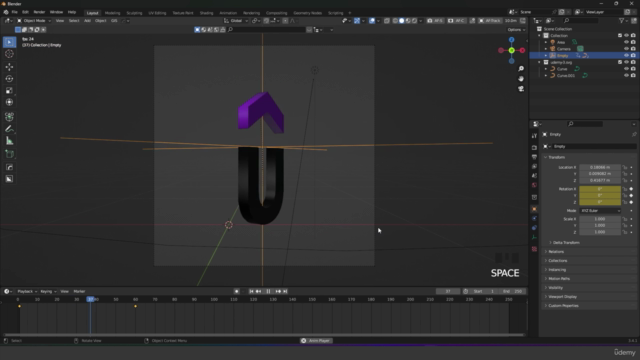The height and width of the screenshot is (360, 640).
Task: Open the Render menu
Action: [x=39, y=12]
